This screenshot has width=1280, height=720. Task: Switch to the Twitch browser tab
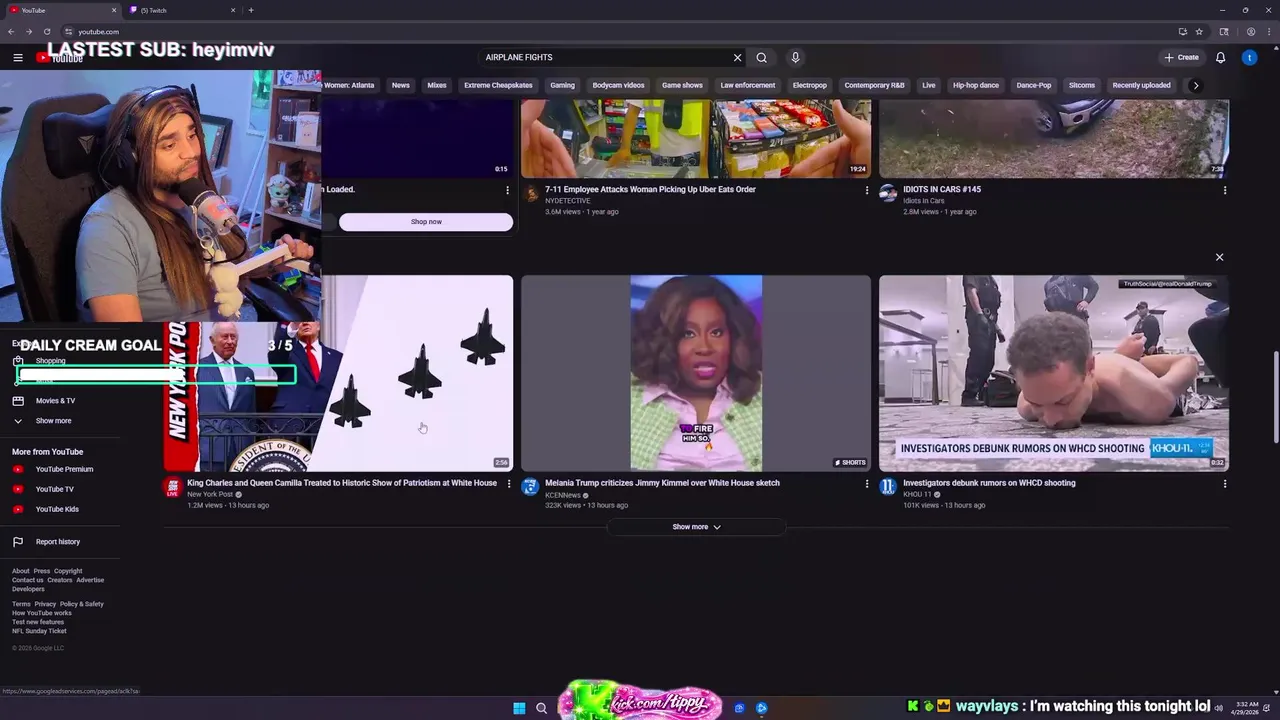pos(182,10)
